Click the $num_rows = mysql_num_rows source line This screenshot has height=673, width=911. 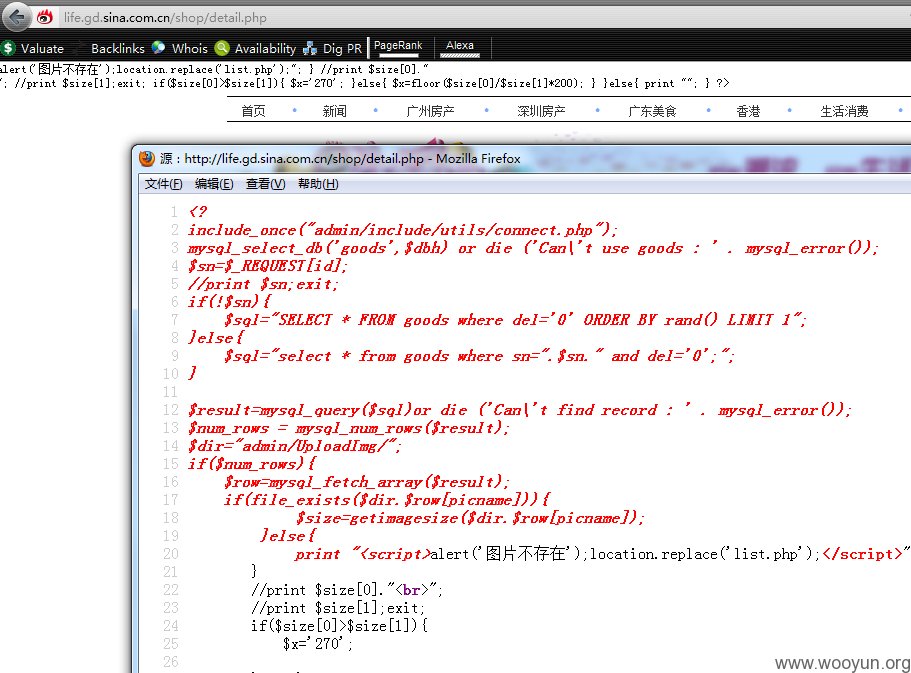348,428
